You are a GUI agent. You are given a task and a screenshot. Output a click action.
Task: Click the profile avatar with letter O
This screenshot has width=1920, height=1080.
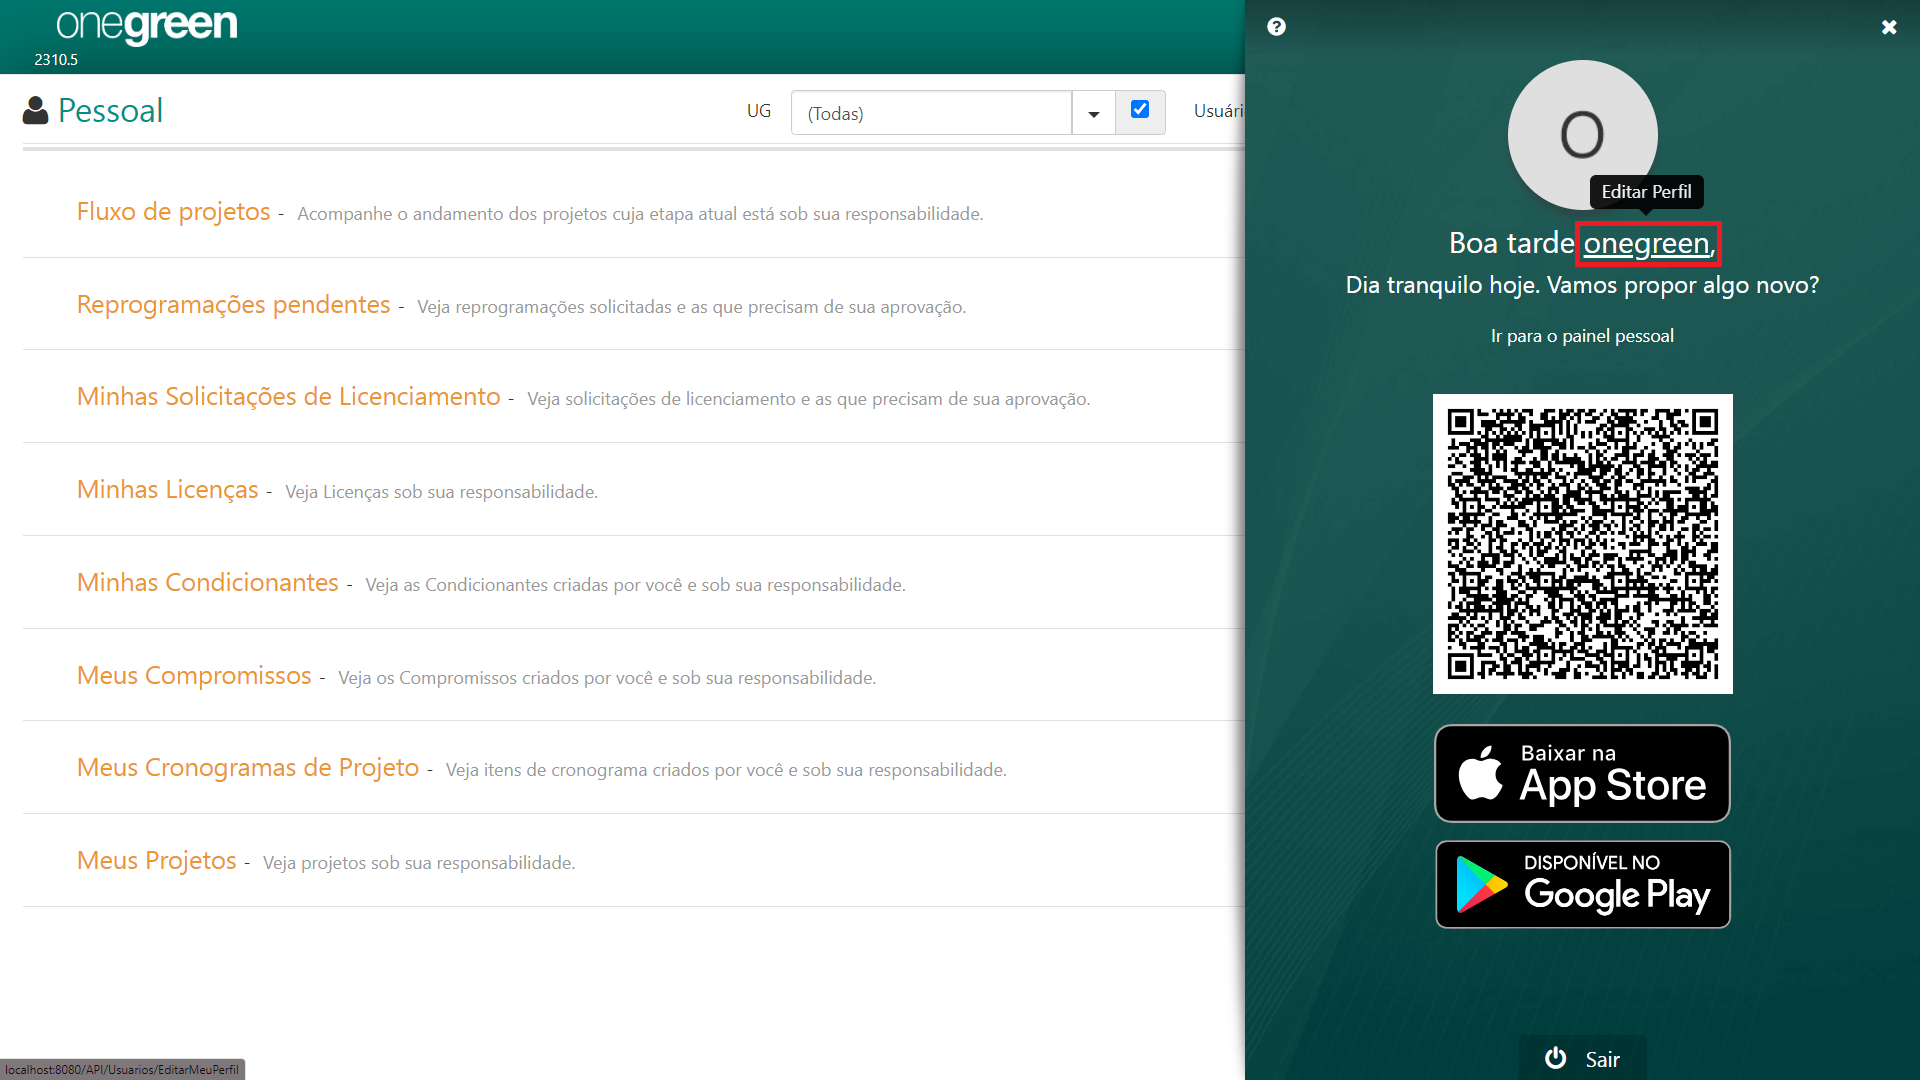pyautogui.click(x=1582, y=135)
